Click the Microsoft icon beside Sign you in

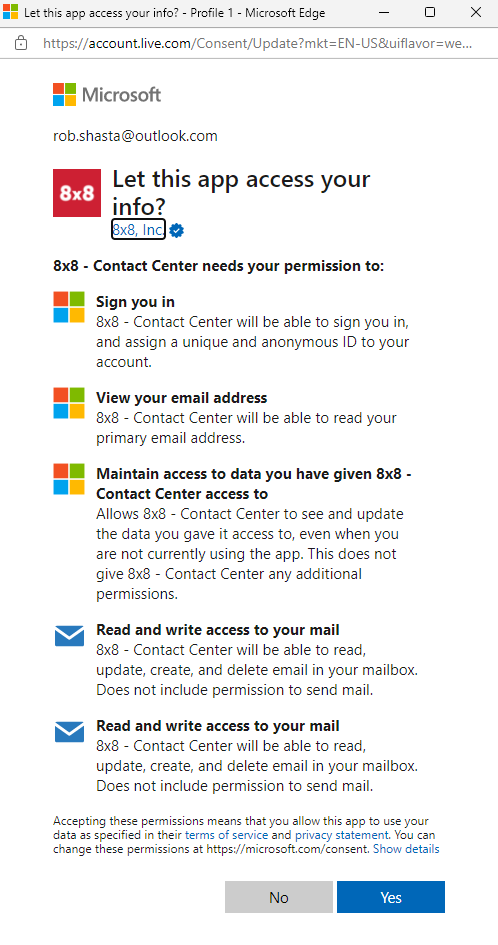click(69, 307)
